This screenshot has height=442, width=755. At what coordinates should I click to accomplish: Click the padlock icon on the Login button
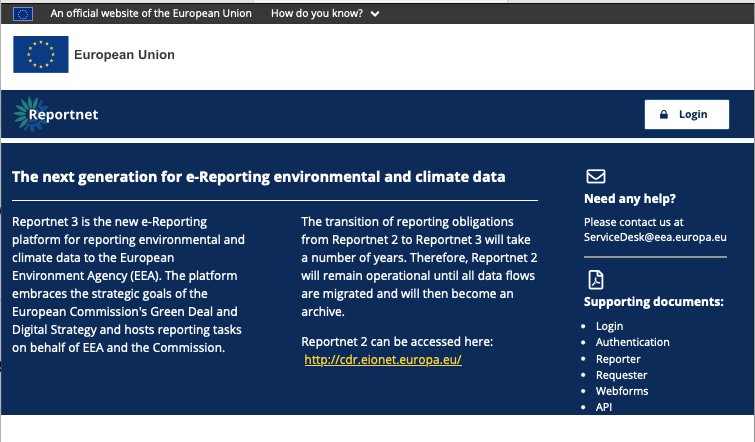tap(663, 114)
